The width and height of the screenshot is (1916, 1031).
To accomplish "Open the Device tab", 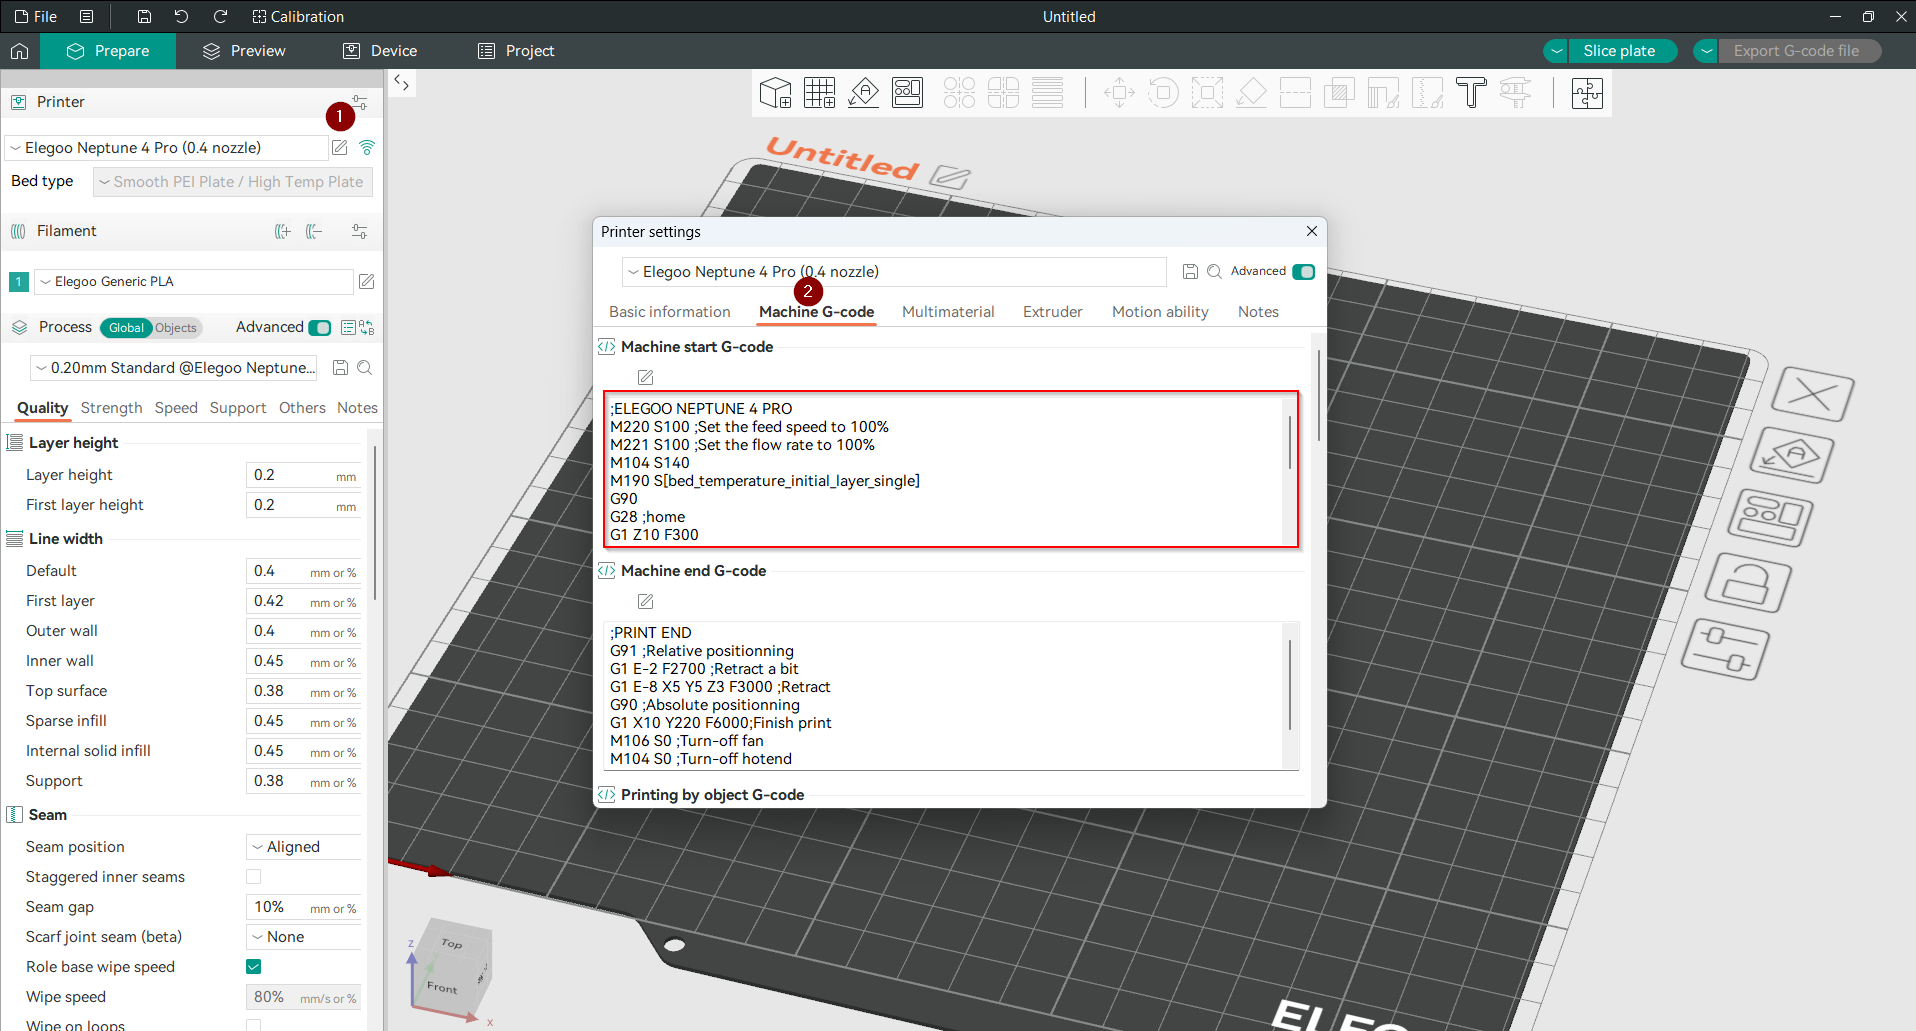I will pos(381,51).
